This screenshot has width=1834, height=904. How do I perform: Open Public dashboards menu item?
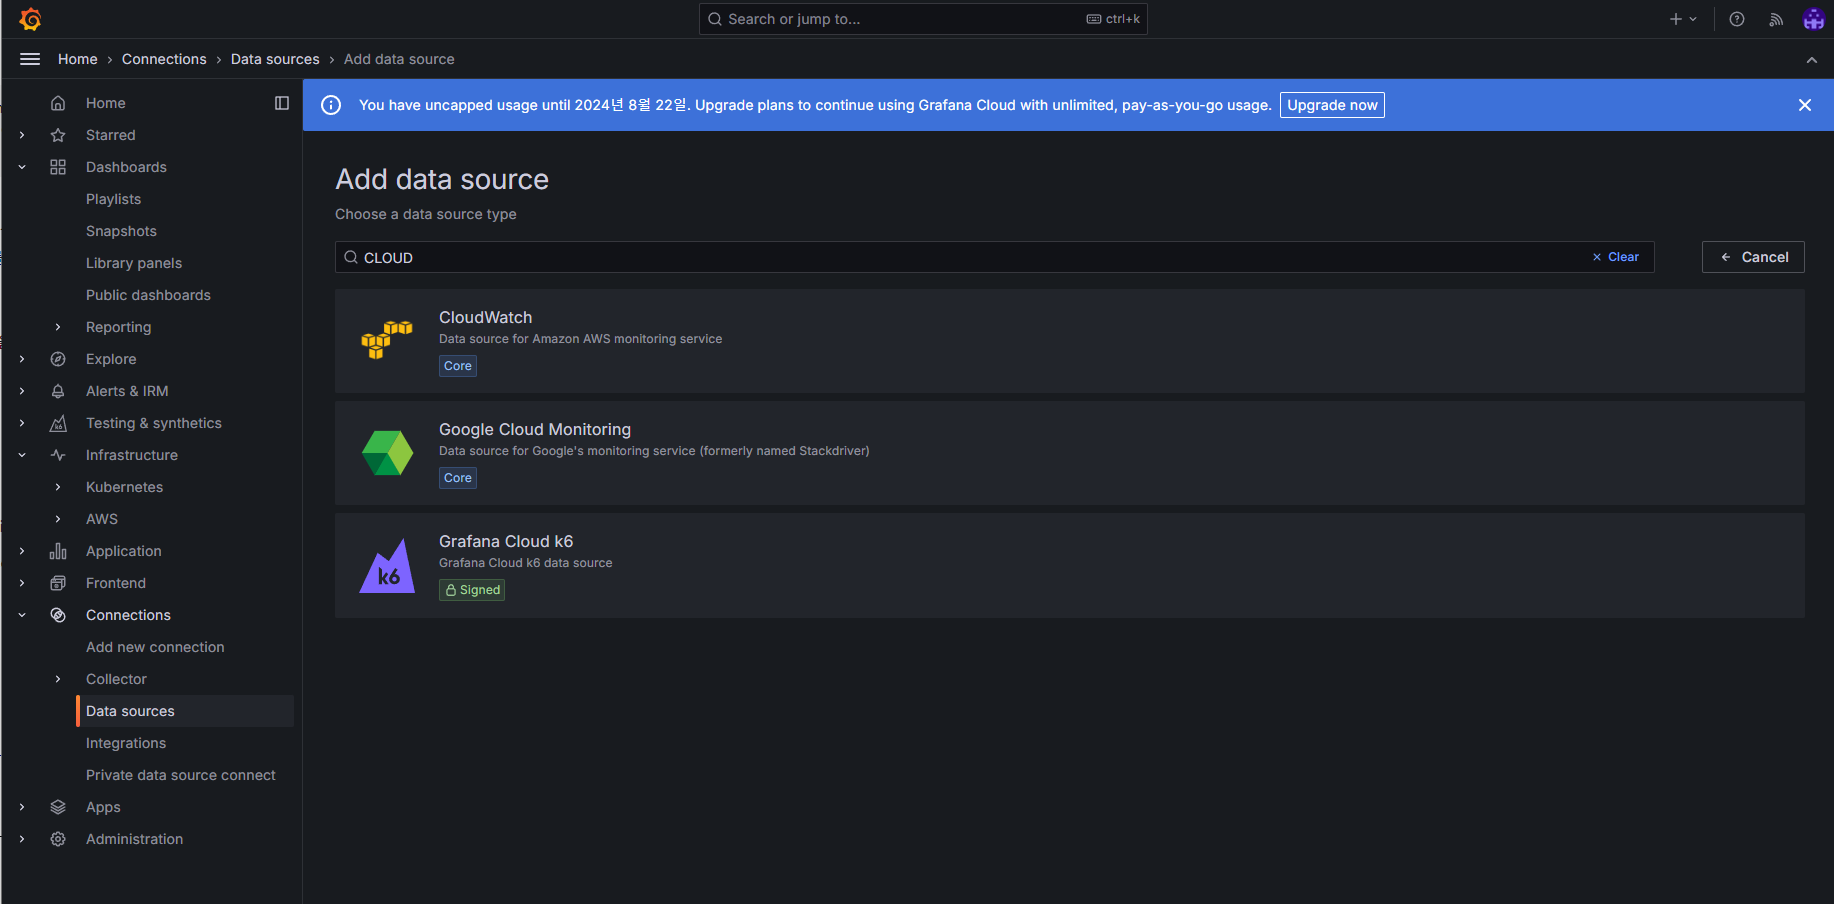(x=148, y=295)
